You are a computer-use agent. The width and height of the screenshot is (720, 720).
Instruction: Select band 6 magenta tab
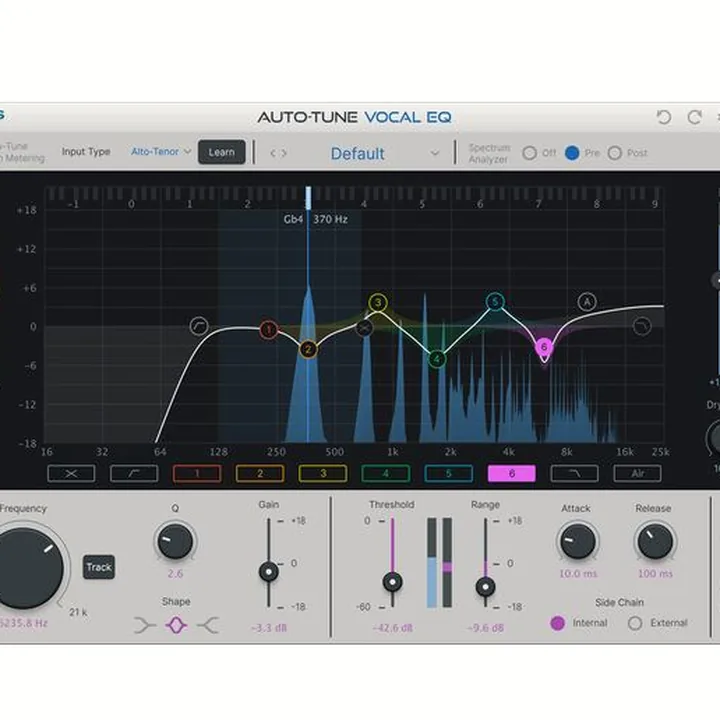512,473
